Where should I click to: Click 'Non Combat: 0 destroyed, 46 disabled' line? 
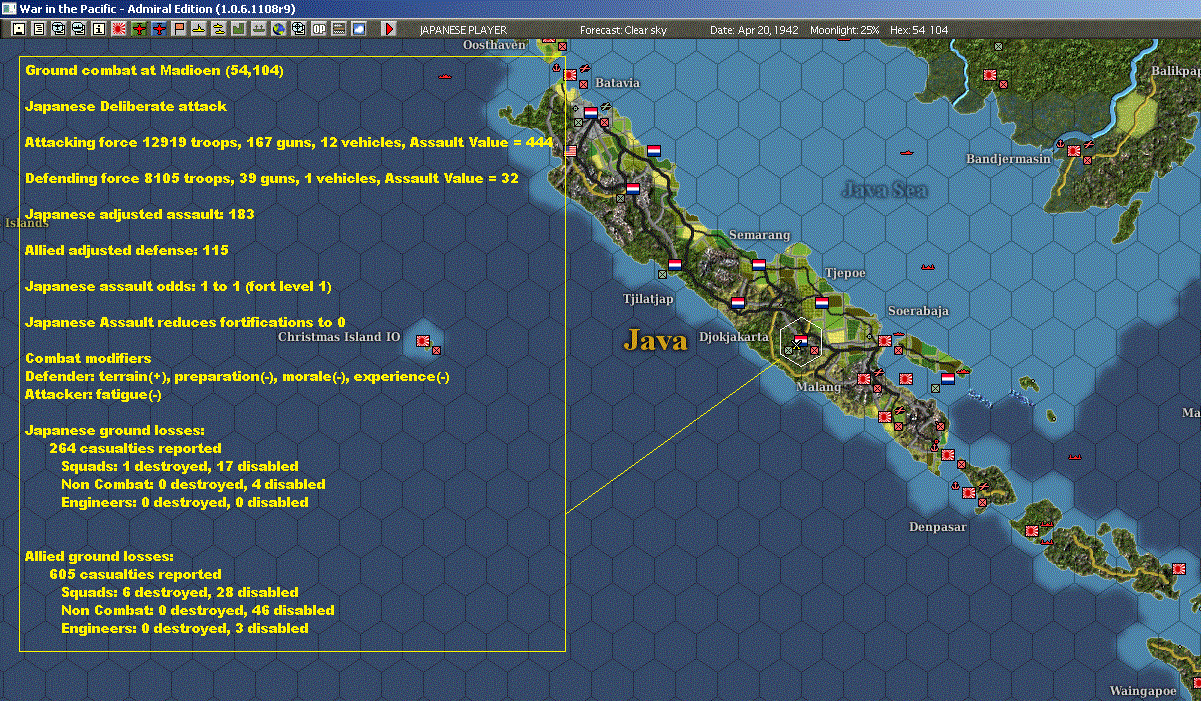click(x=198, y=610)
